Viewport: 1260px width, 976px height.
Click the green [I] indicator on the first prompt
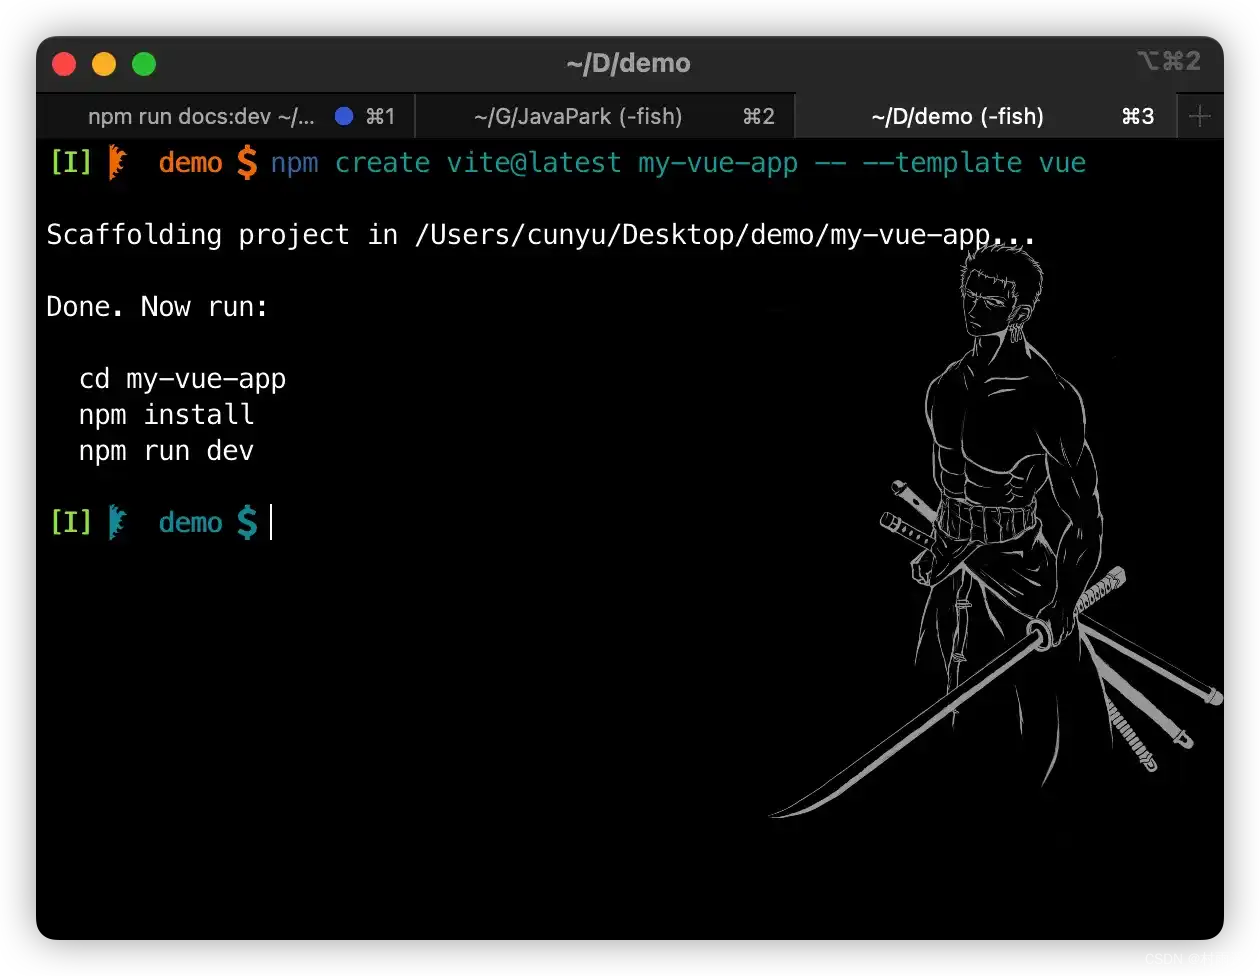pyautogui.click(x=70, y=162)
